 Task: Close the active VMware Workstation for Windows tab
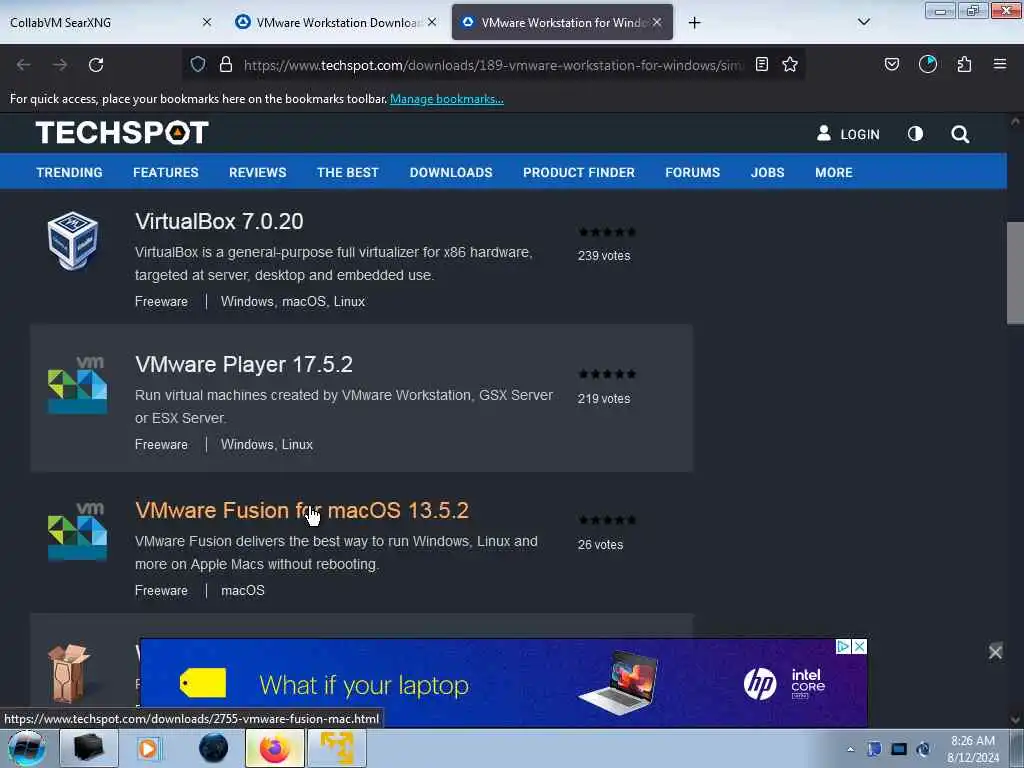[x=657, y=22]
